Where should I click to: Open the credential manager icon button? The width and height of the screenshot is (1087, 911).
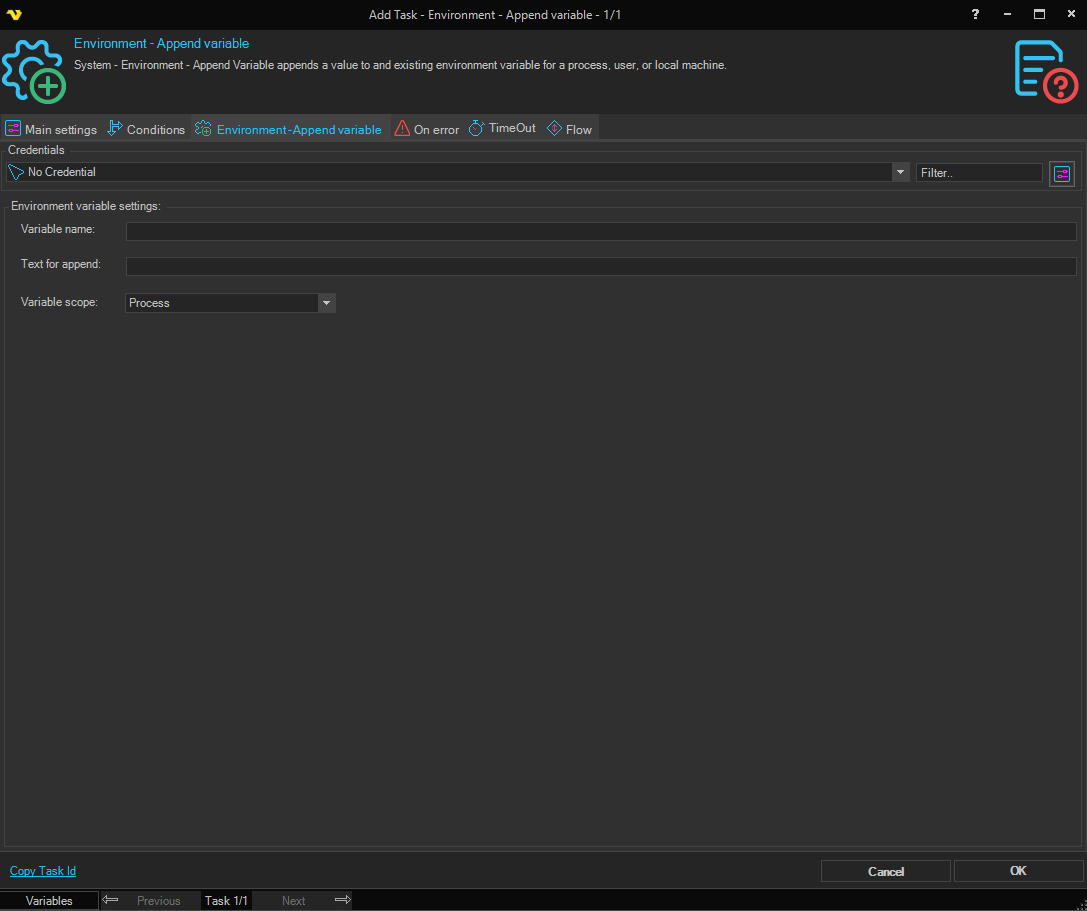(1061, 173)
